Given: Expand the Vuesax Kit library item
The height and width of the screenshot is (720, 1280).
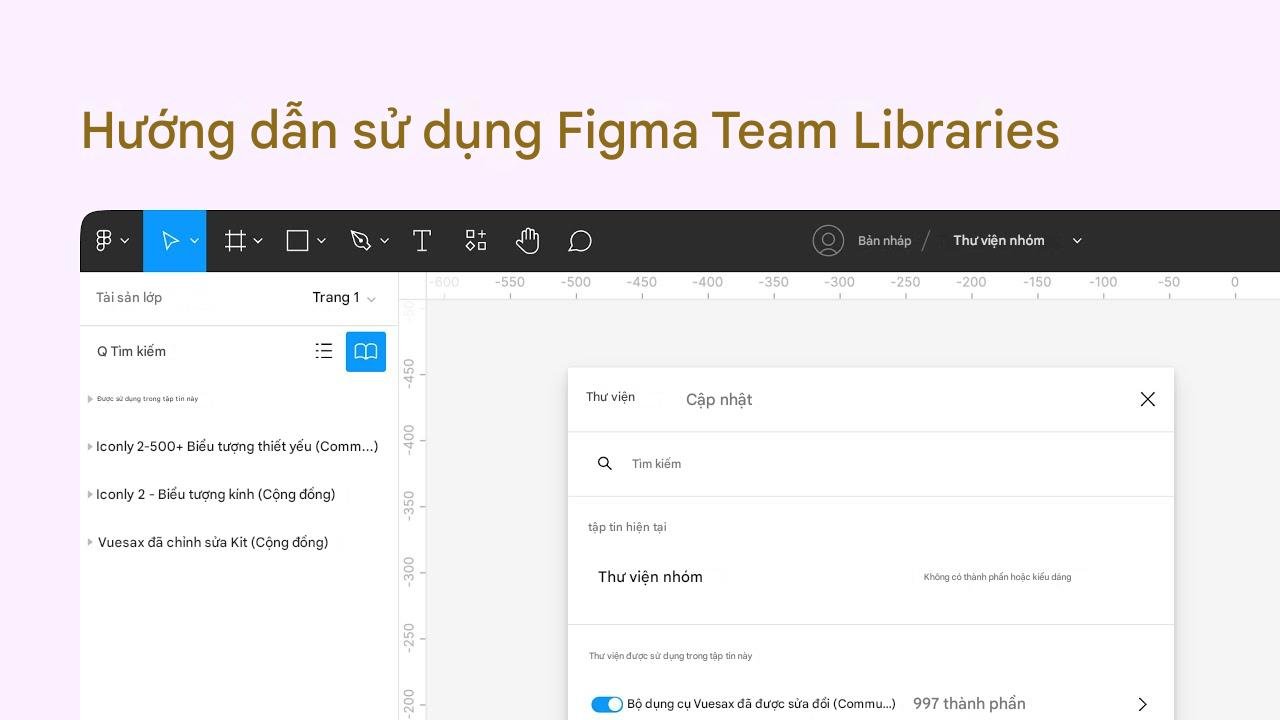Looking at the screenshot, I should point(90,543).
